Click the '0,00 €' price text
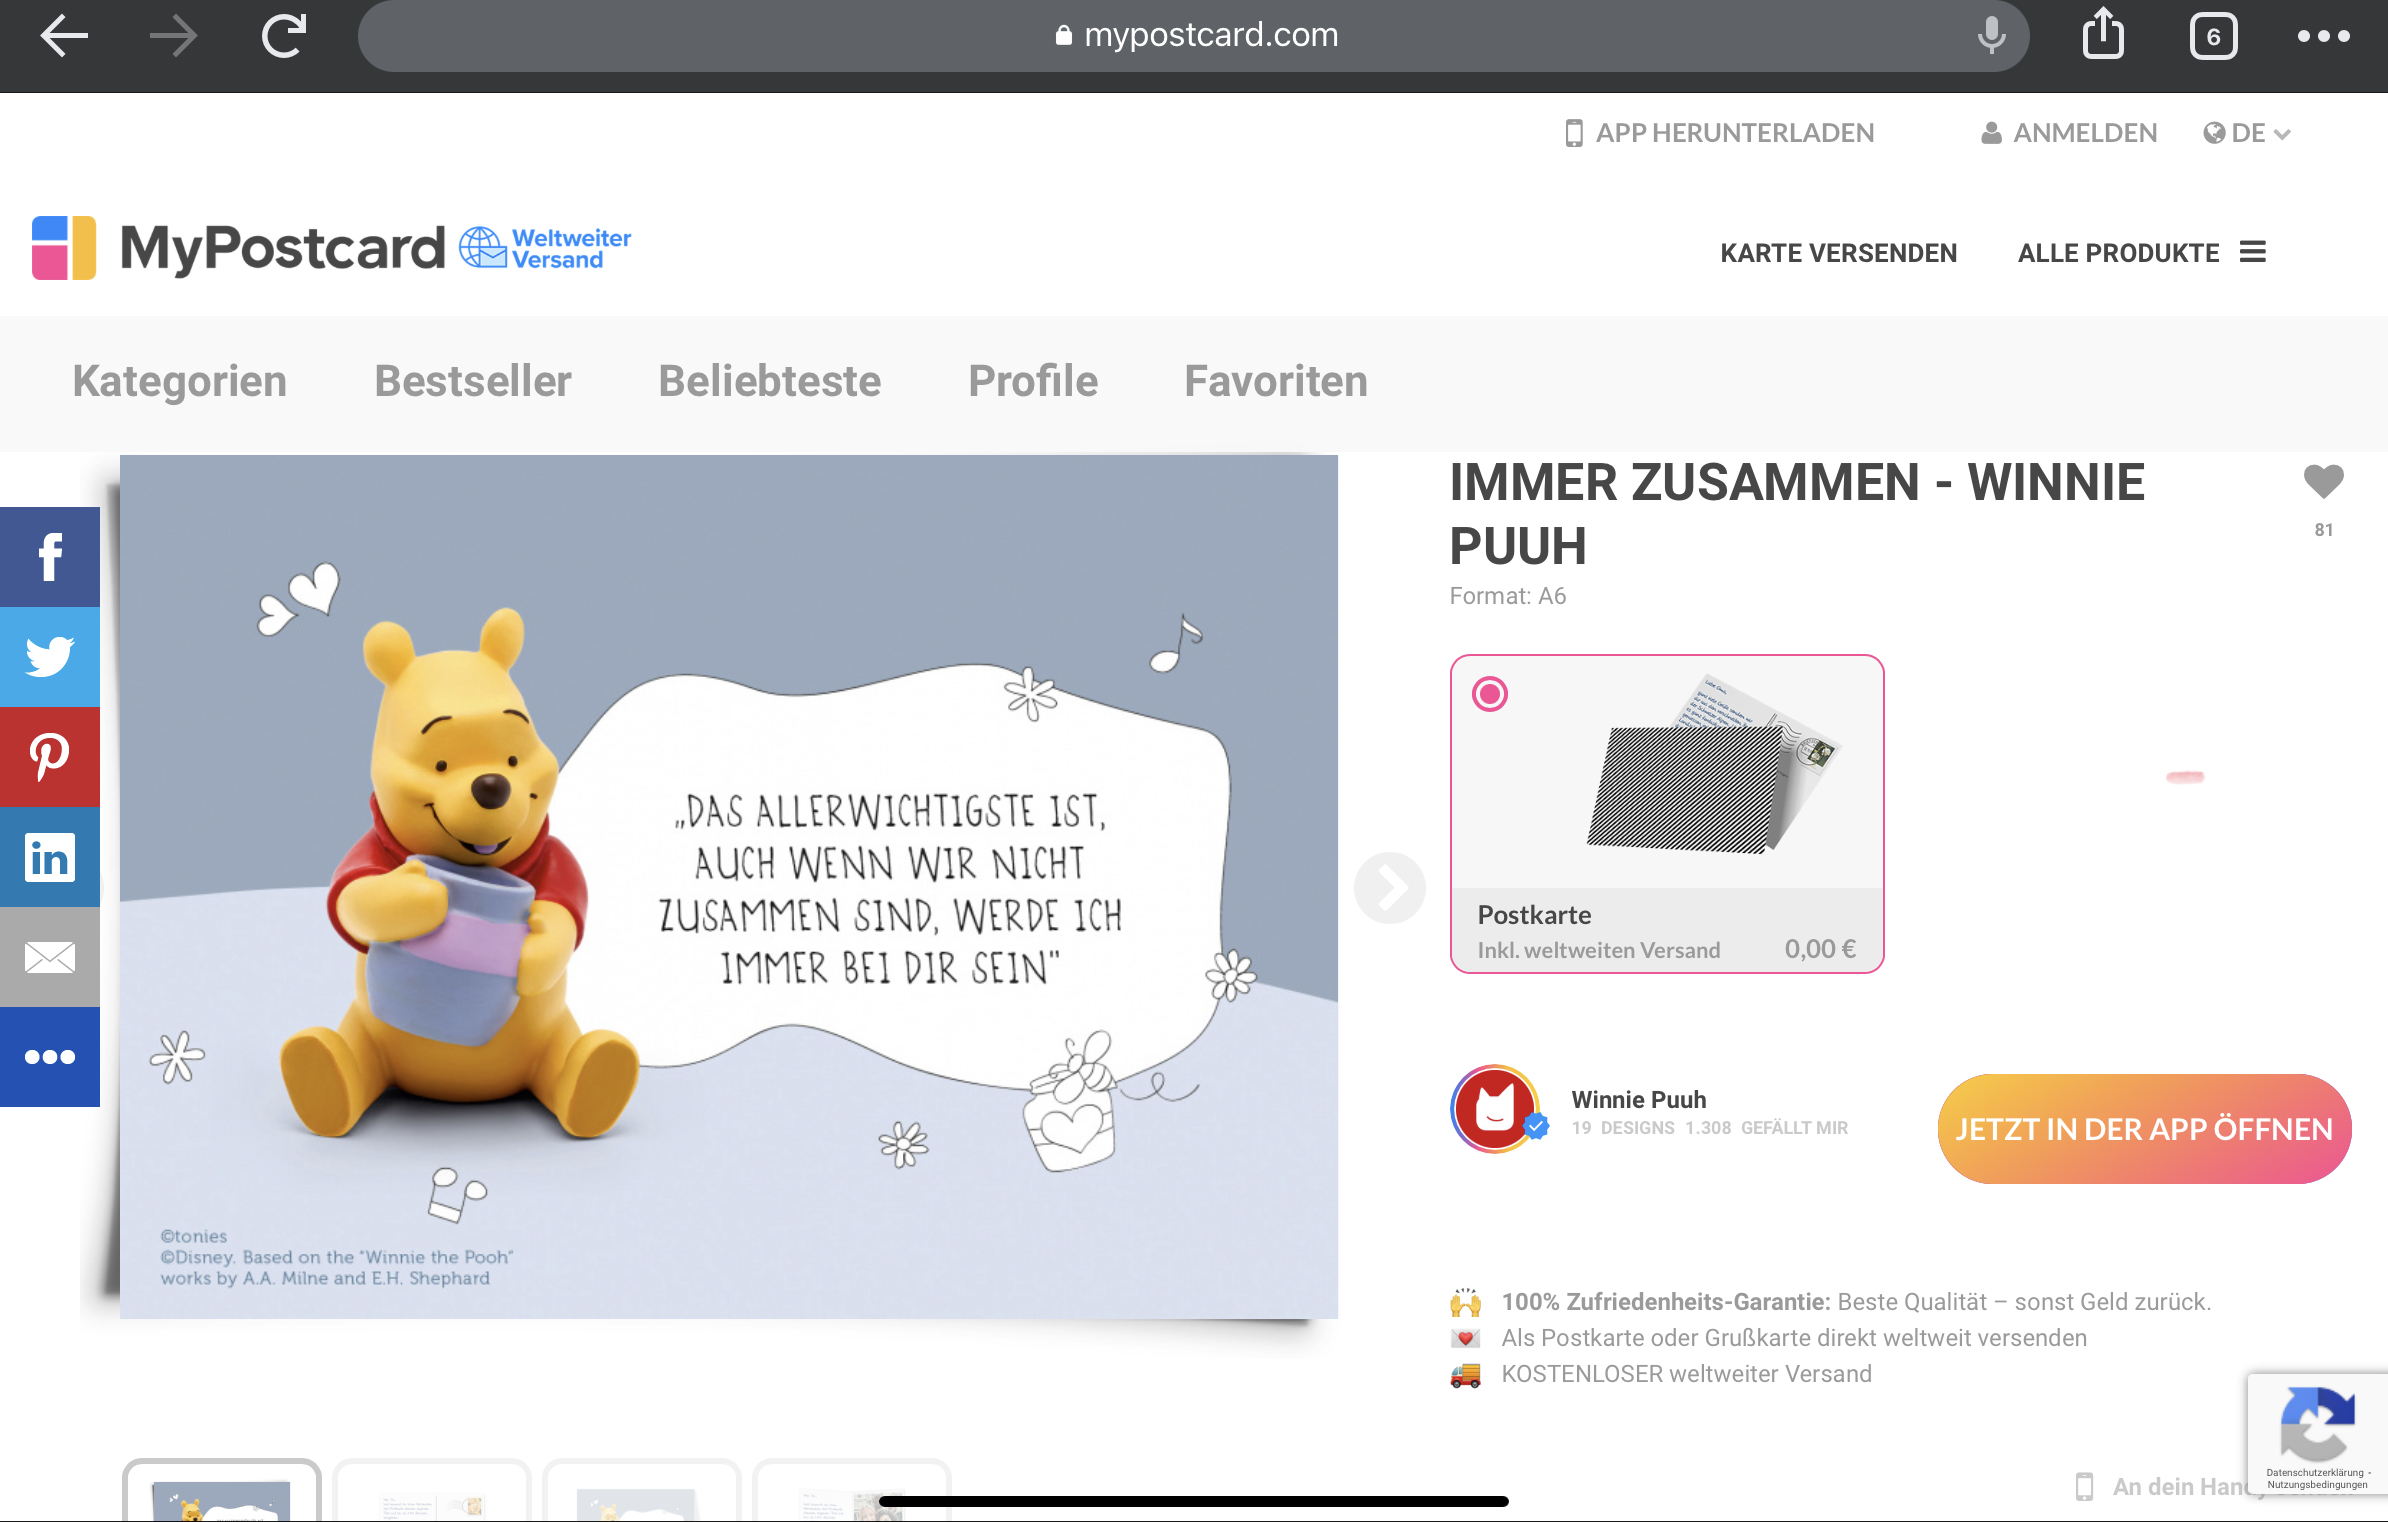The image size is (2388, 1522). tap(1820, 949)
